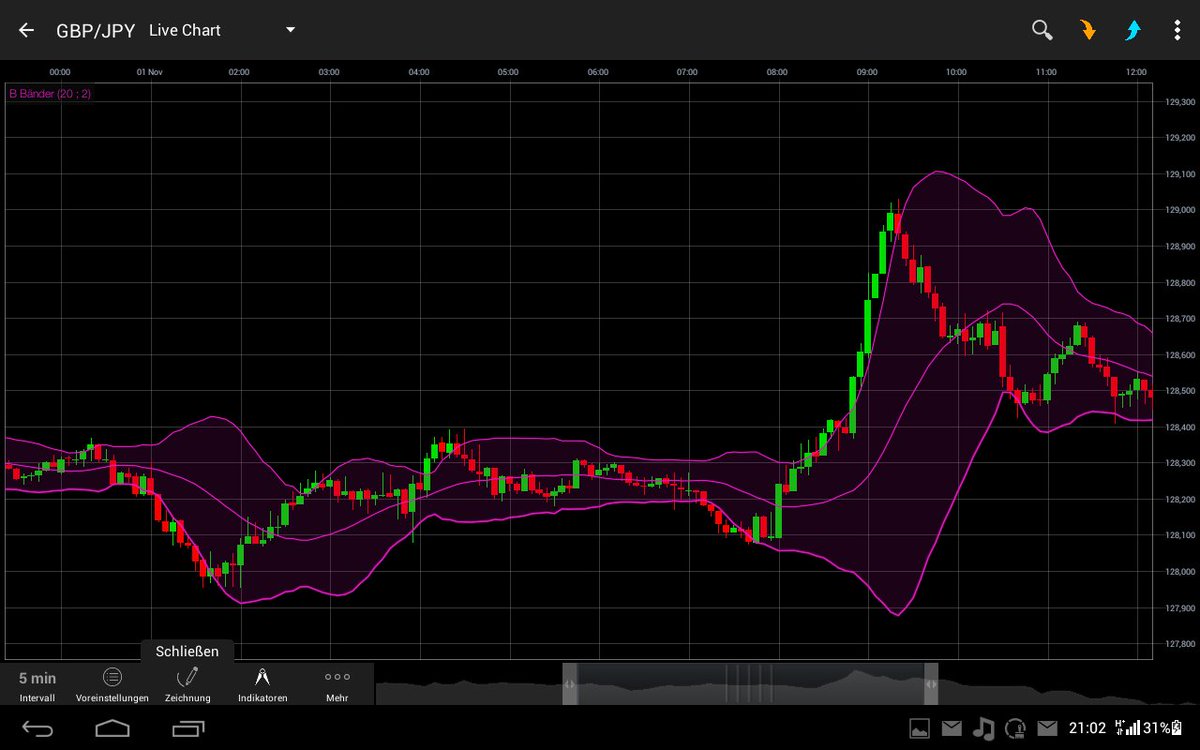Screen dimensions: 1200x750
Task: Tap the orange down-arrow sell icon
Action: [1088, 30]
